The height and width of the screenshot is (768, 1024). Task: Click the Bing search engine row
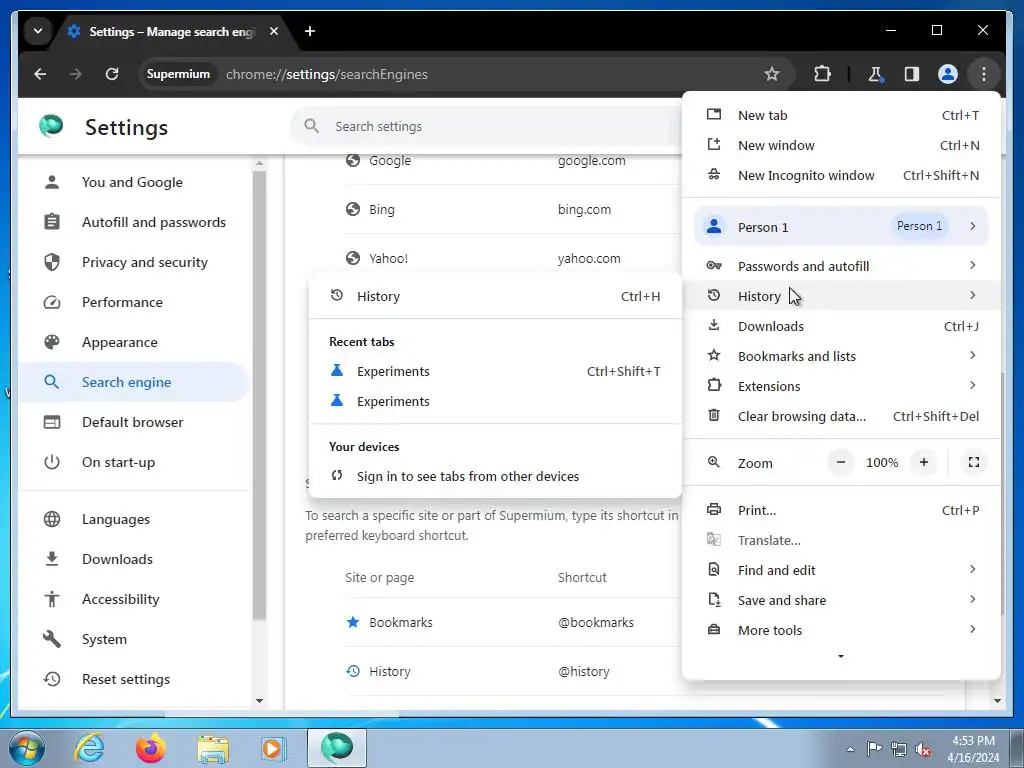(x=513, y=210)
